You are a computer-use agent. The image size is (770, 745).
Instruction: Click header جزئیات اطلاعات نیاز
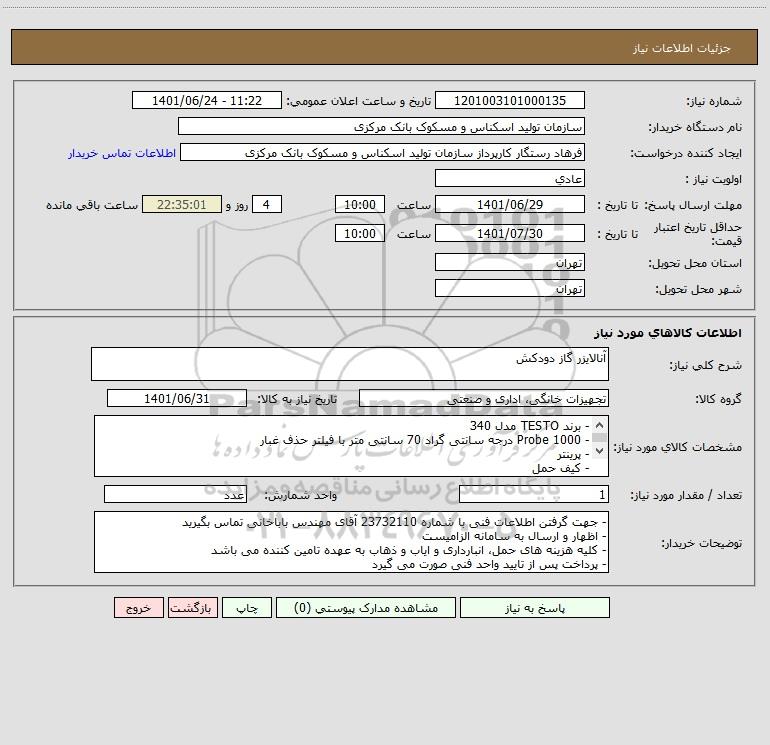pos(682,48)
